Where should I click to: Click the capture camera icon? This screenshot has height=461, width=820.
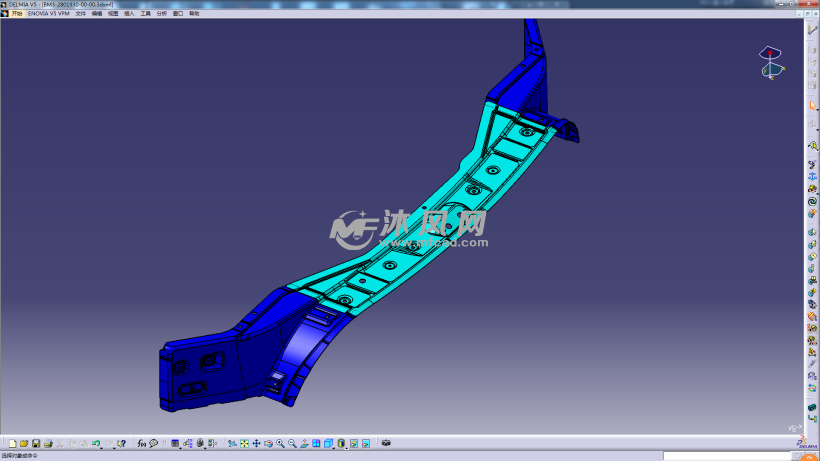pos(386,443)
